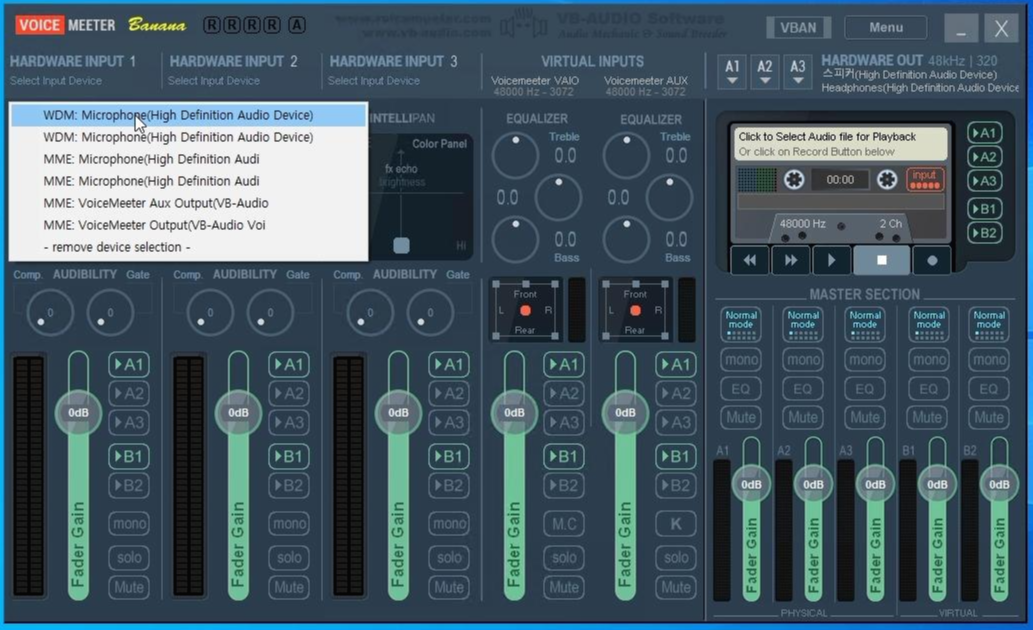Viewport: 1033px width, 630px height.
Task: Enable mono on Hardware Input 1 strip
Action: pos(128,523)
